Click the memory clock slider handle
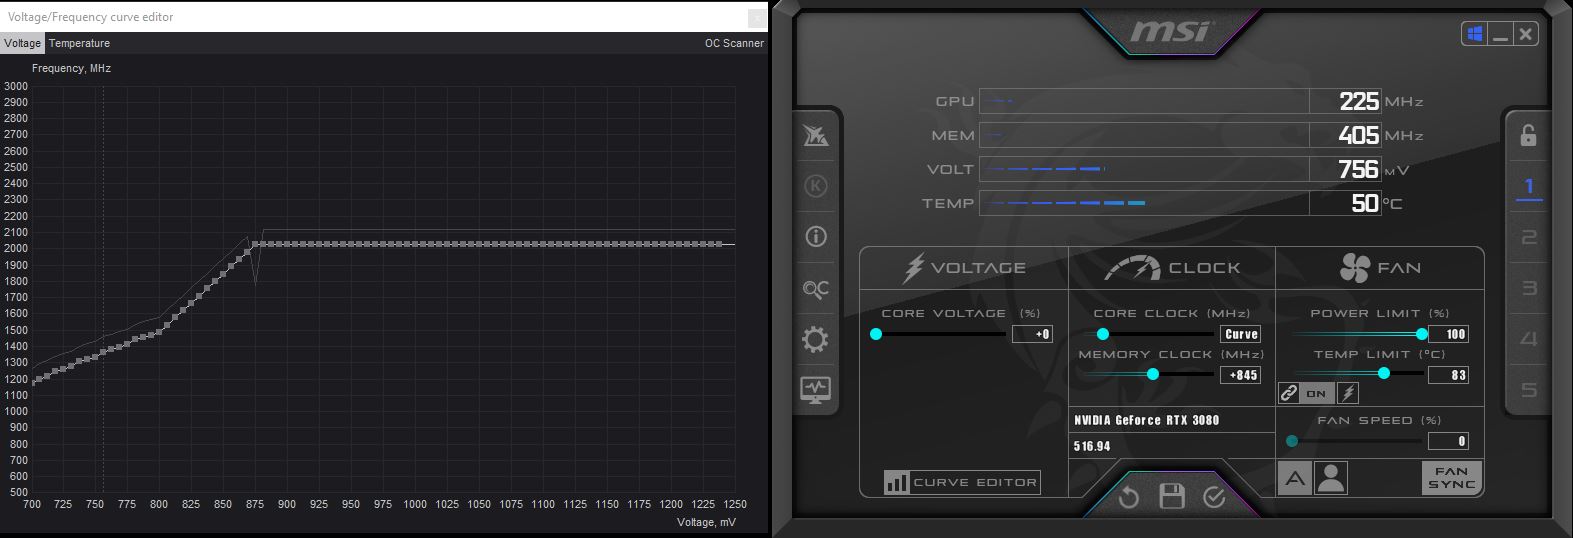The width and height of the screenshot is (1573, 538). [x=1153, y=374]
